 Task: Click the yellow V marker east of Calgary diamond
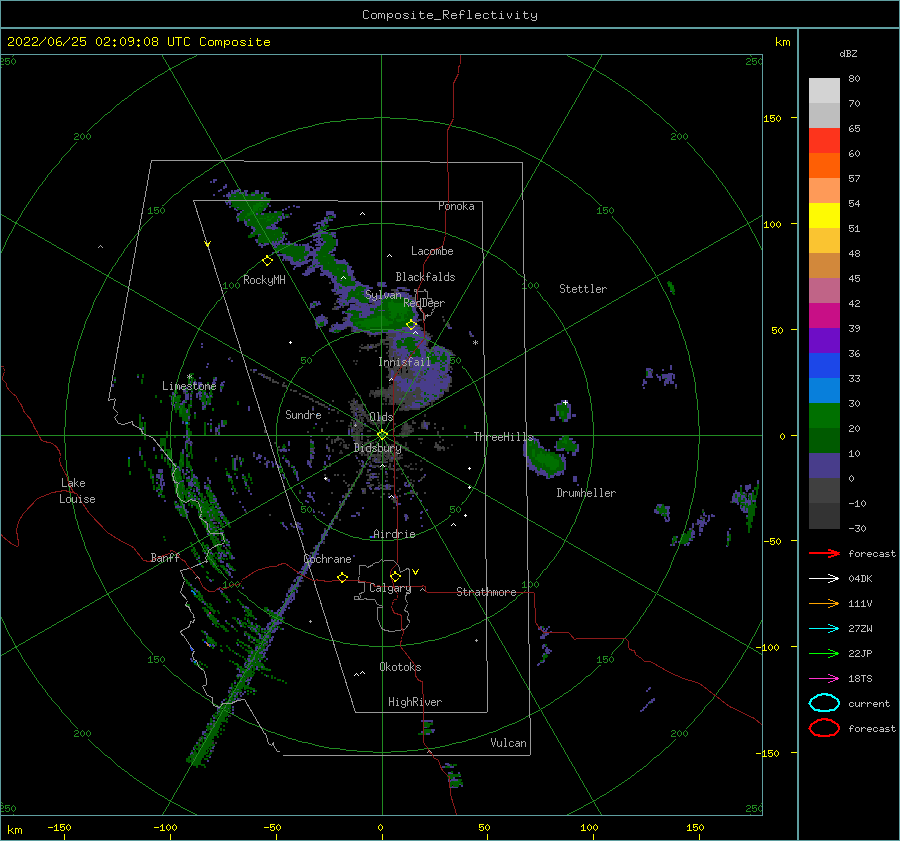pyautogui.click(x=415, y=572)
